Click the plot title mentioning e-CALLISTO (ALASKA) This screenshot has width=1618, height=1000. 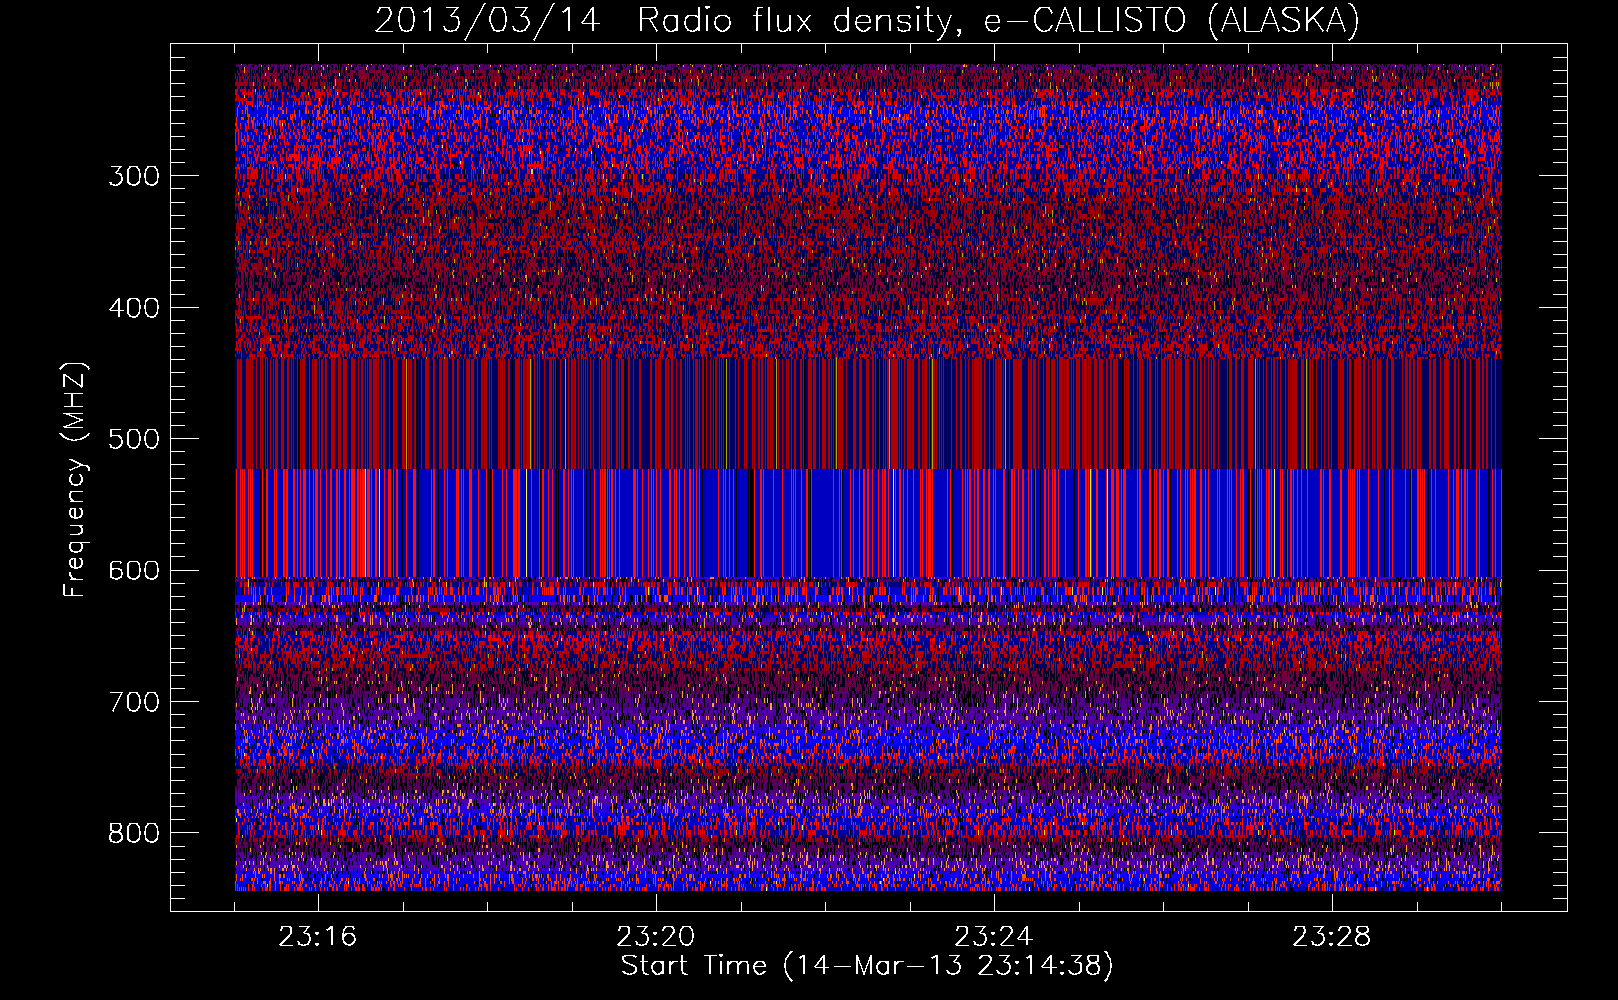click(x=867, y=20)
